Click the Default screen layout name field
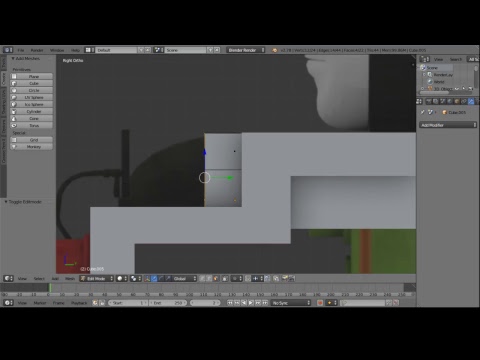Screen dimensions: 480x360 click(116, 50)
